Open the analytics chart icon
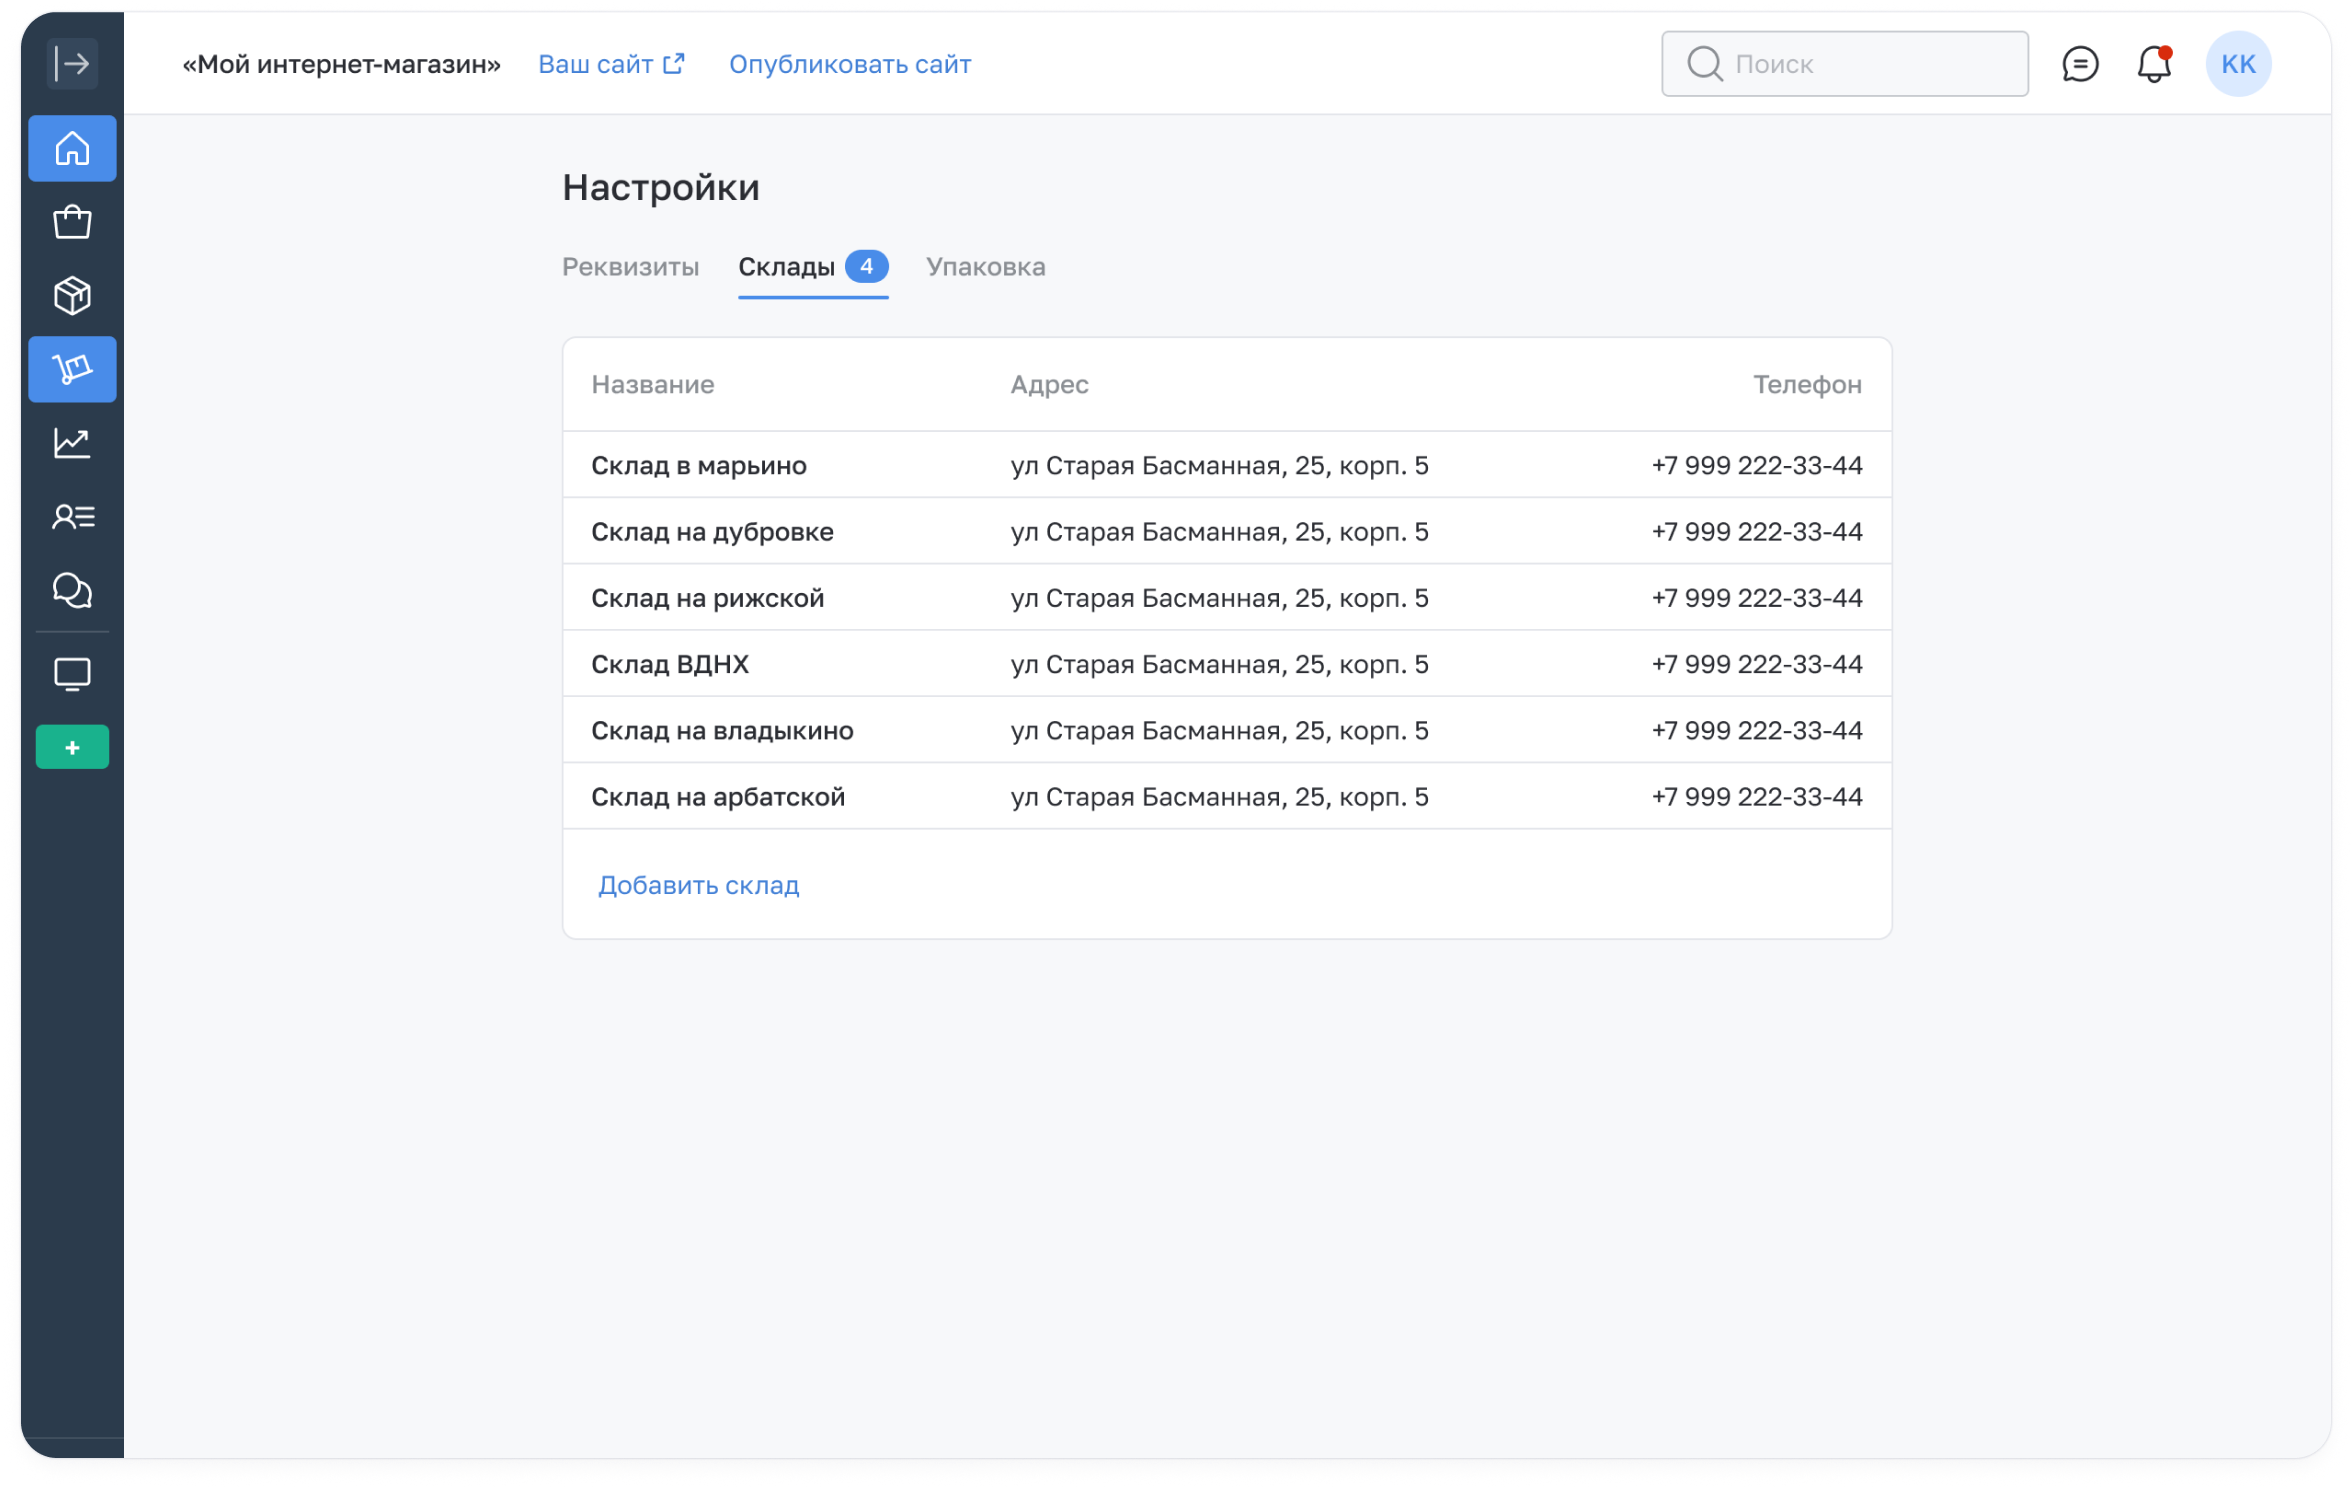 [x=72, y=443]
